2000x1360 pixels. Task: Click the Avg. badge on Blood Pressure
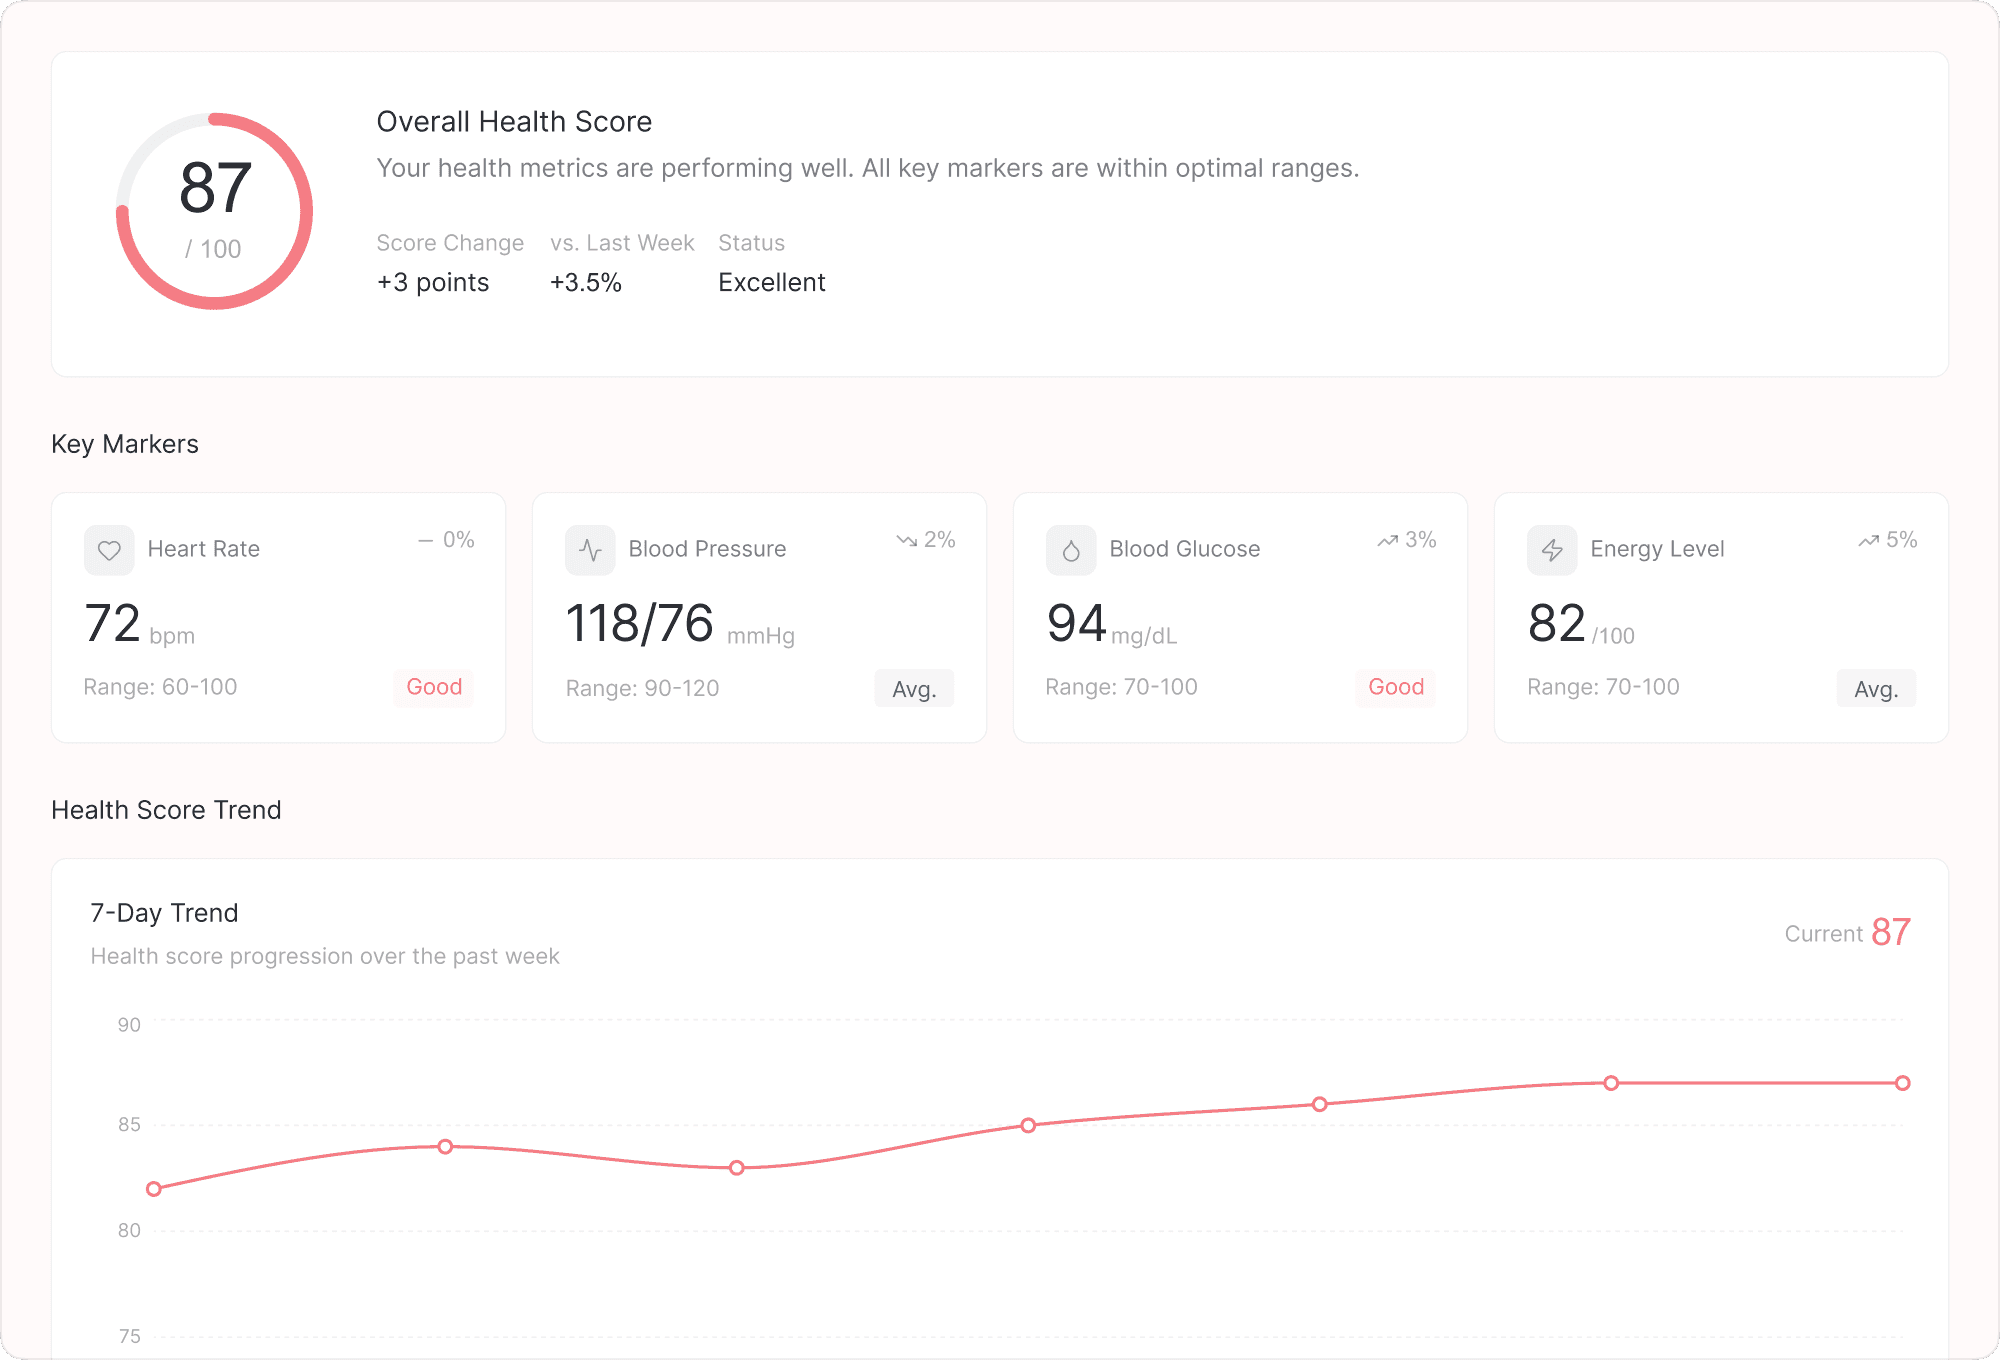[914, 689]
